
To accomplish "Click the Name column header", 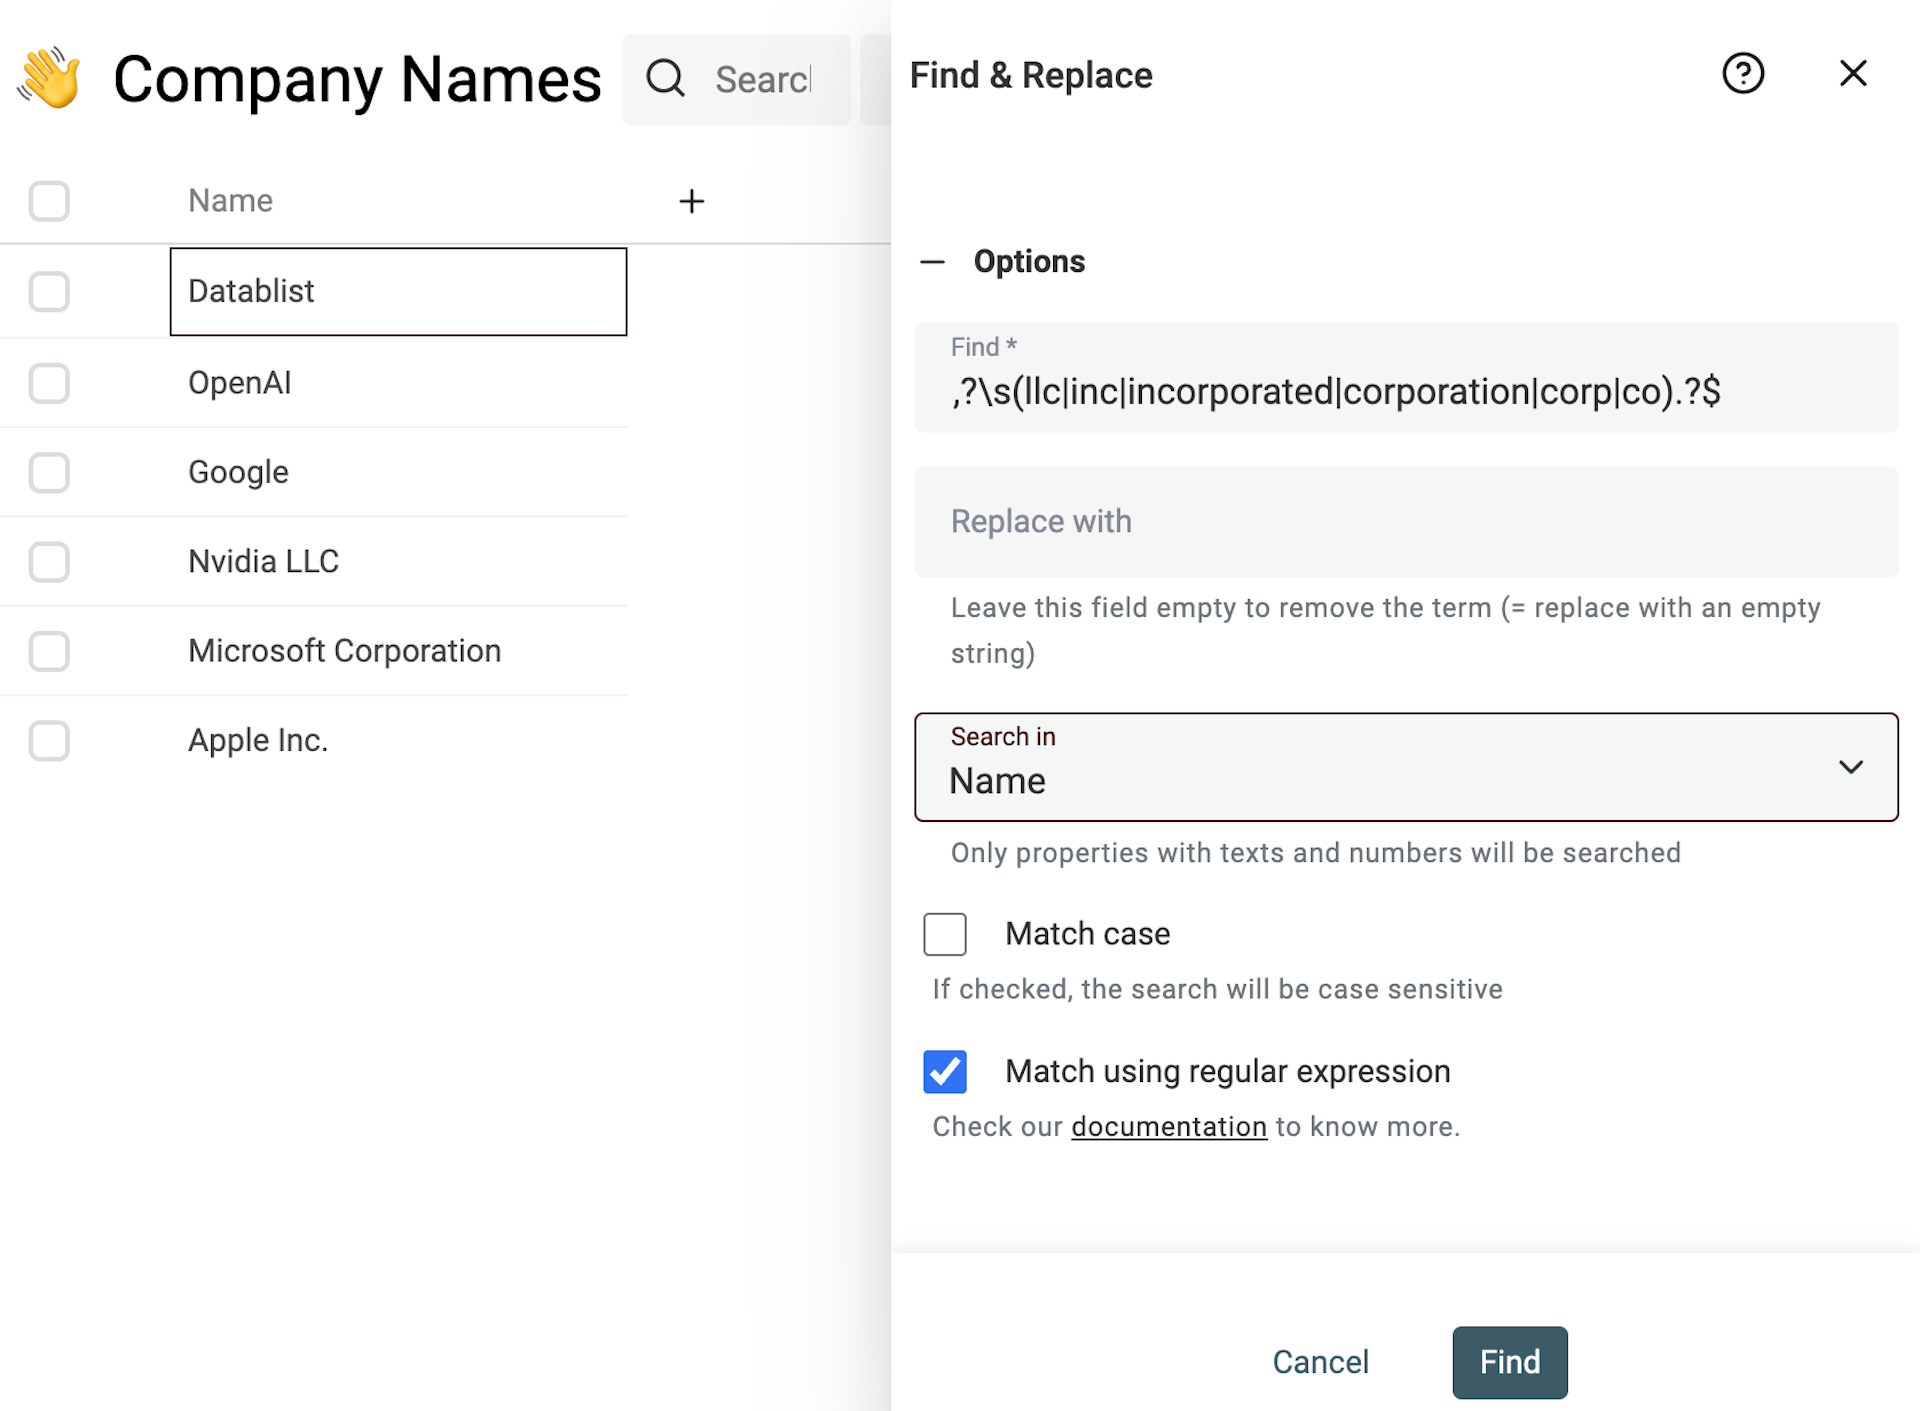I will (x=230, y=200).
